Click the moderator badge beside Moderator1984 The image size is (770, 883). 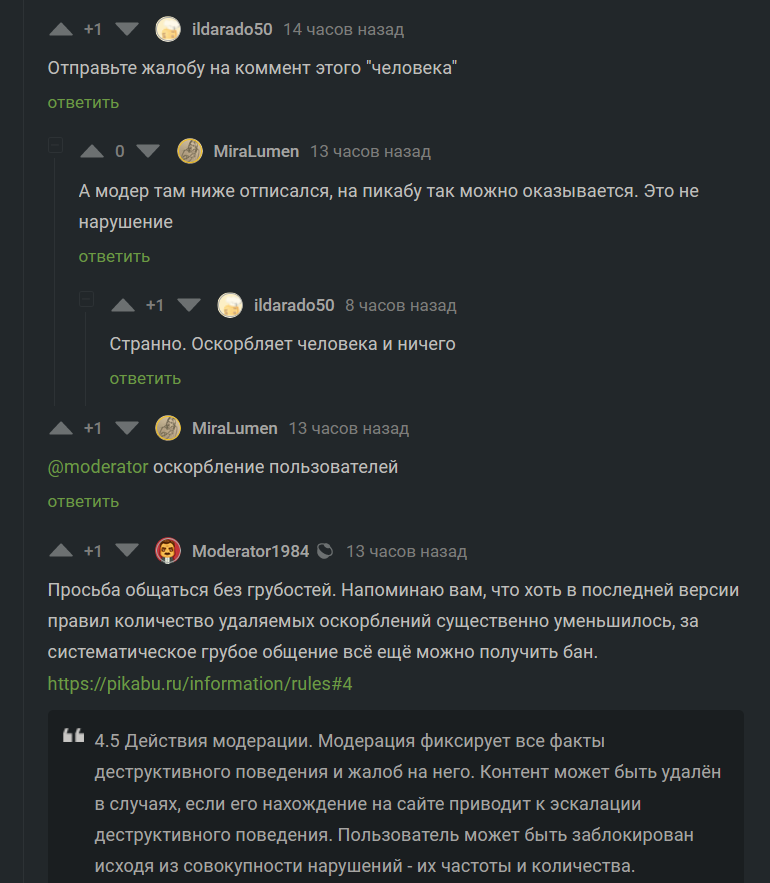click(x=324, y=551)
